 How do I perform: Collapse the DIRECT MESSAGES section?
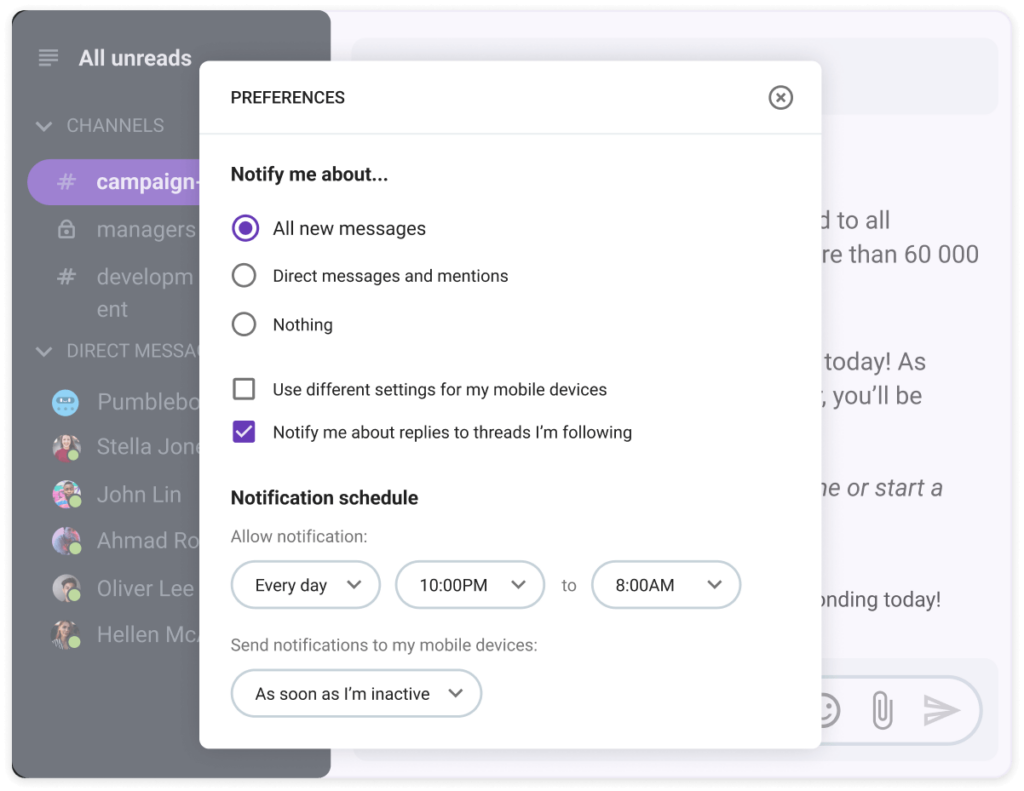43,351
